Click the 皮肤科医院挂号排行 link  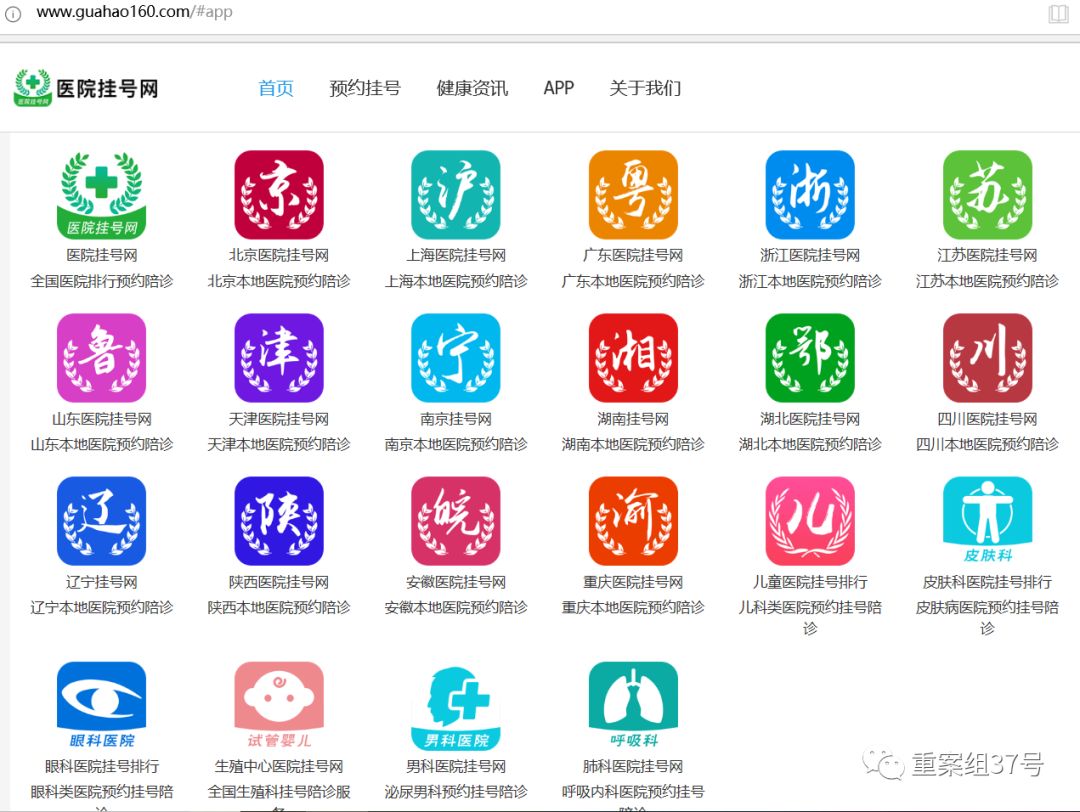click(x=988, y=582)
